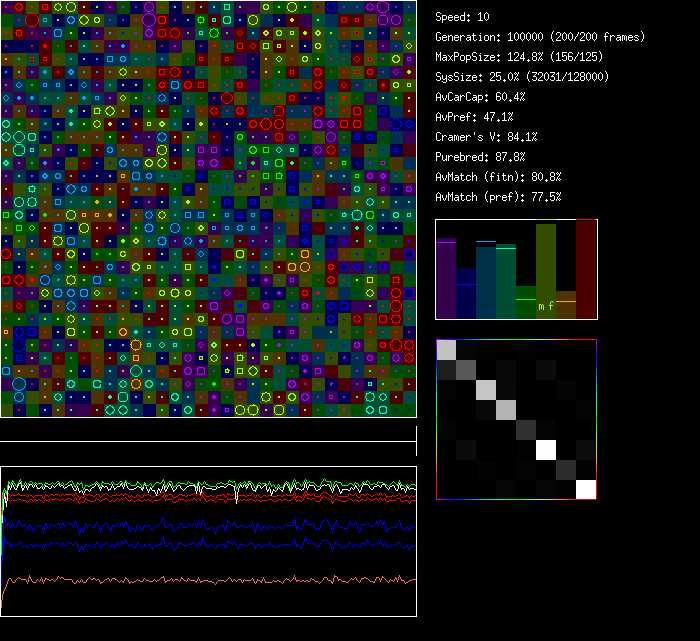The image size is (700, 641).
Task: Click the dark blue histogram bar
Action: click(466, 300)
